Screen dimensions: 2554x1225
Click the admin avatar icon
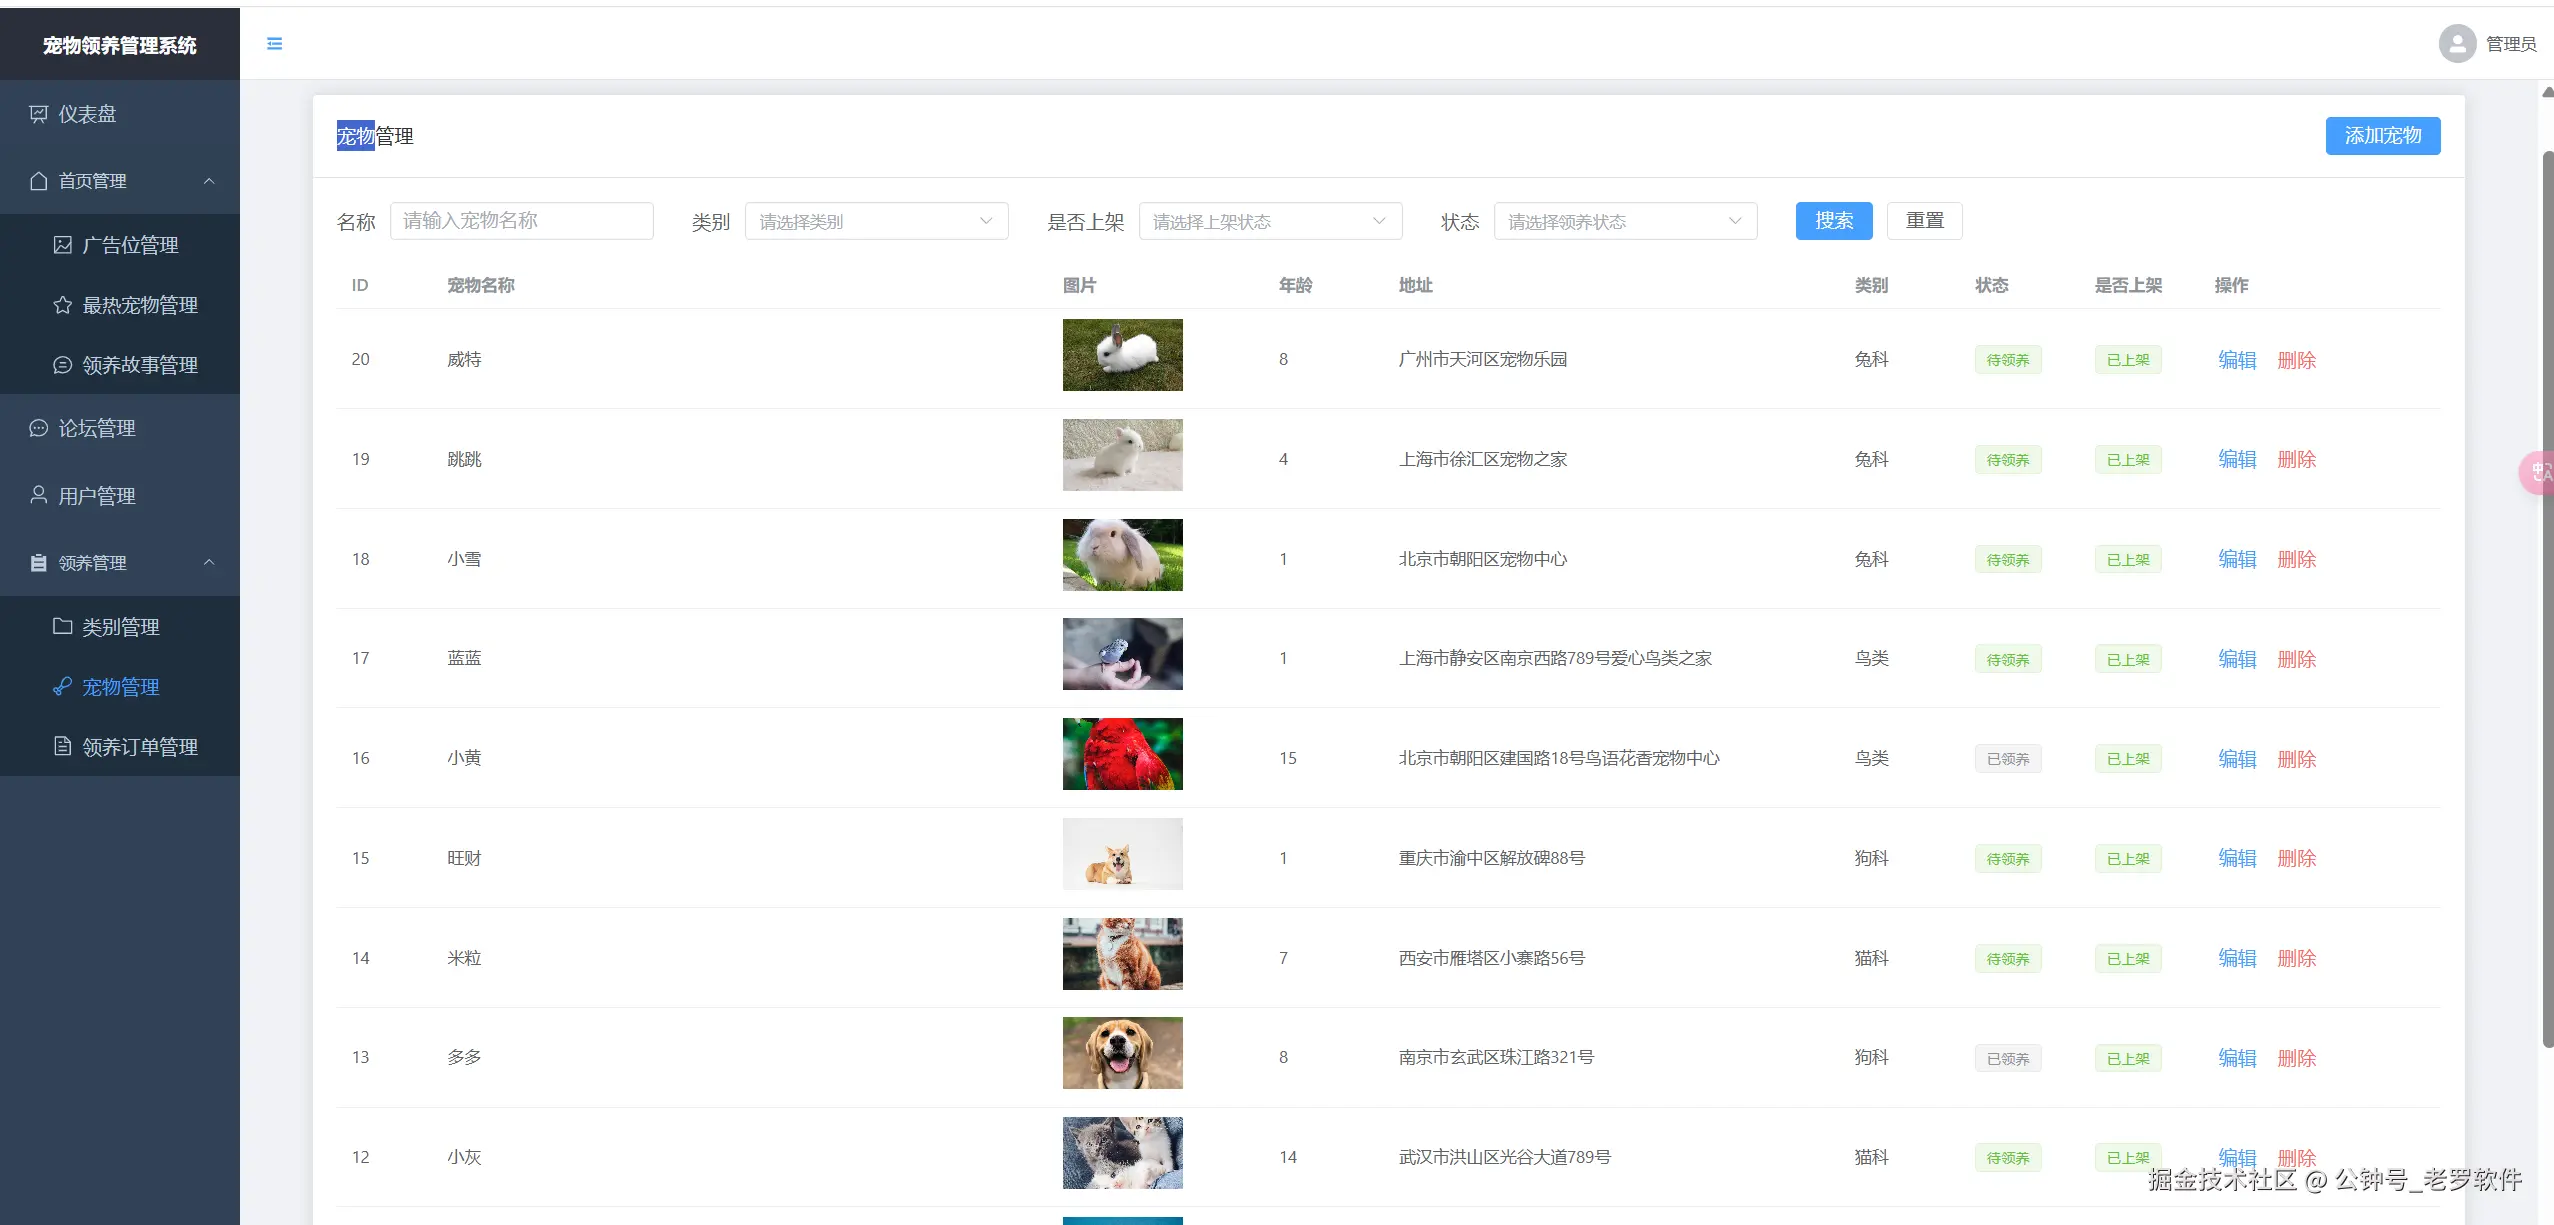pyautogui.click(x=2456, y=44)
